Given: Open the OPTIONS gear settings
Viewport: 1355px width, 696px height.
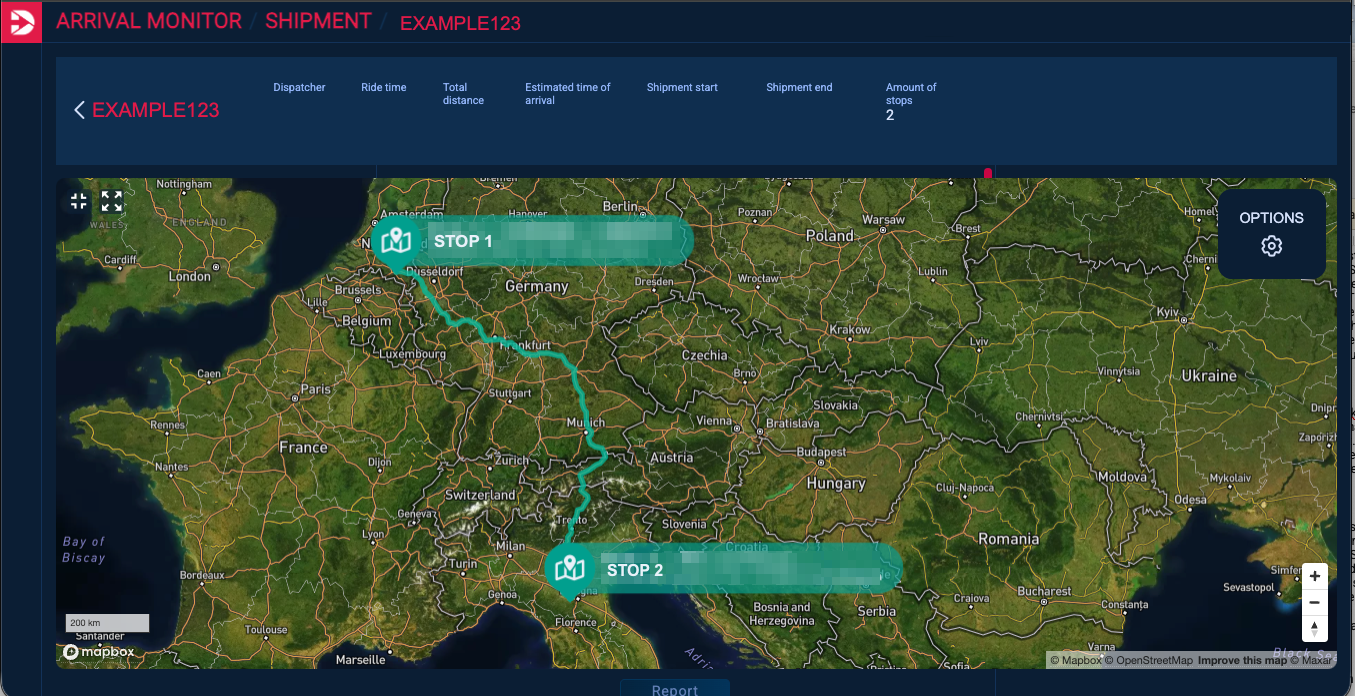Looking at the screenshot, I should [x=1270, y=245].
